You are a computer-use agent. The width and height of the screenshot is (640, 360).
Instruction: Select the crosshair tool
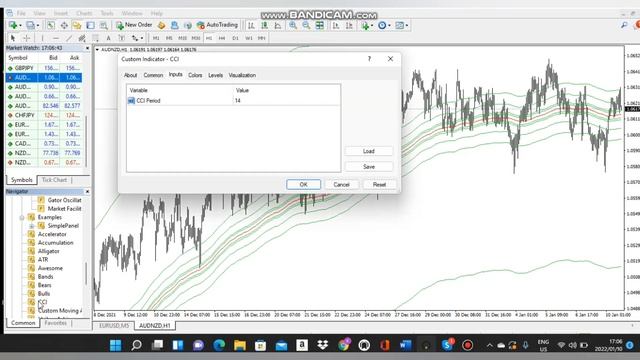tap(26, 38)
